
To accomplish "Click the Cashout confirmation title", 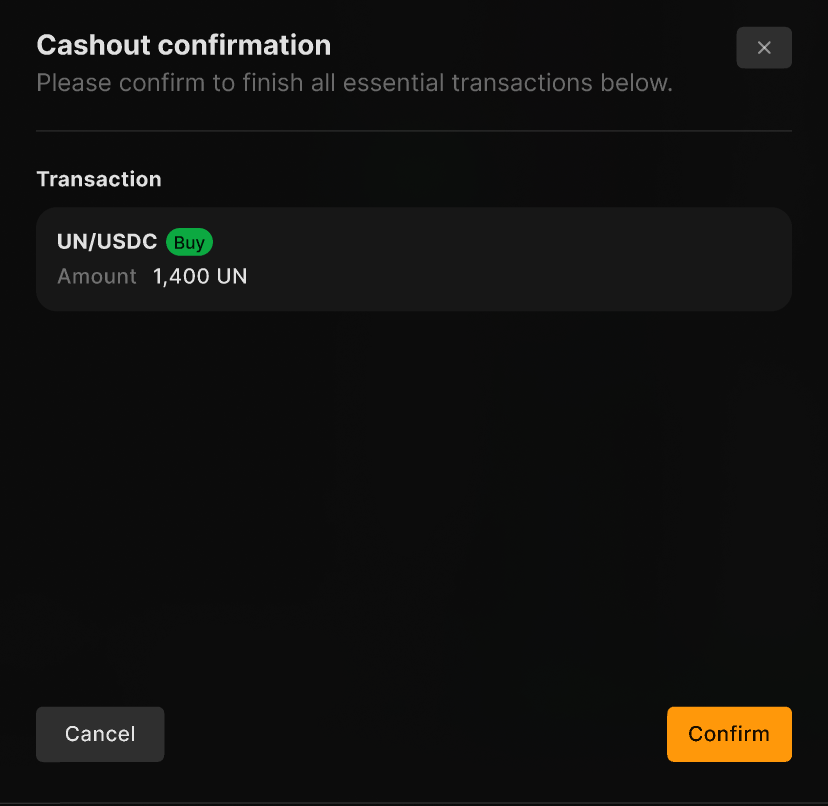I will point(184,46).
